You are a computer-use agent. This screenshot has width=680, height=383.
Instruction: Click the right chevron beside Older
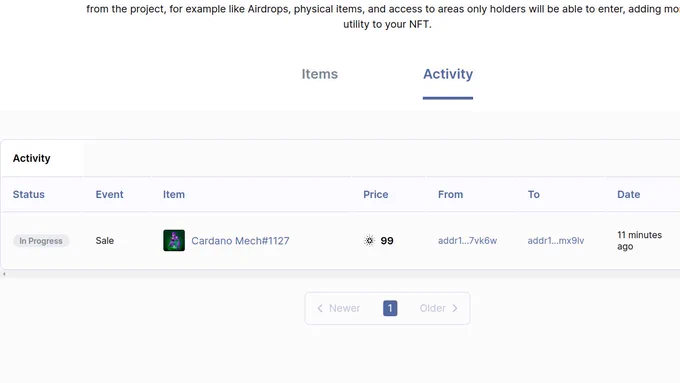[x=455, y=308]
